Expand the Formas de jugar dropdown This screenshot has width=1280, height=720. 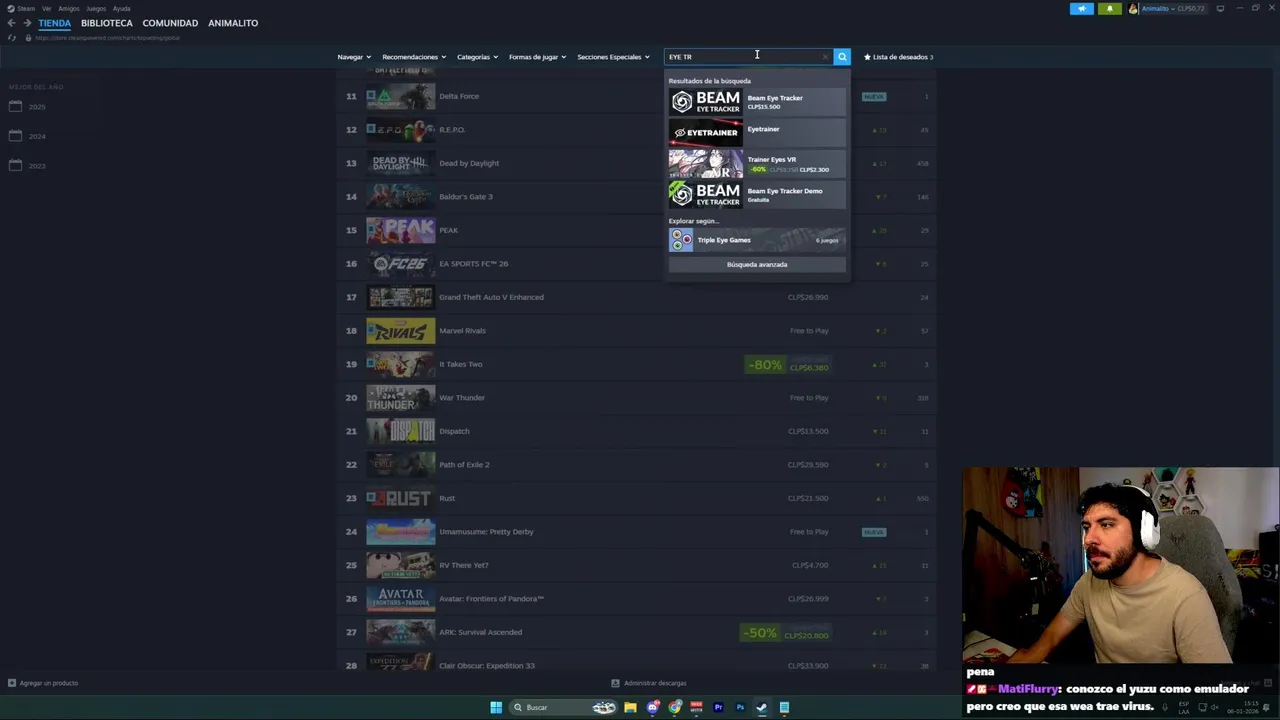click(x=537, y=57)
